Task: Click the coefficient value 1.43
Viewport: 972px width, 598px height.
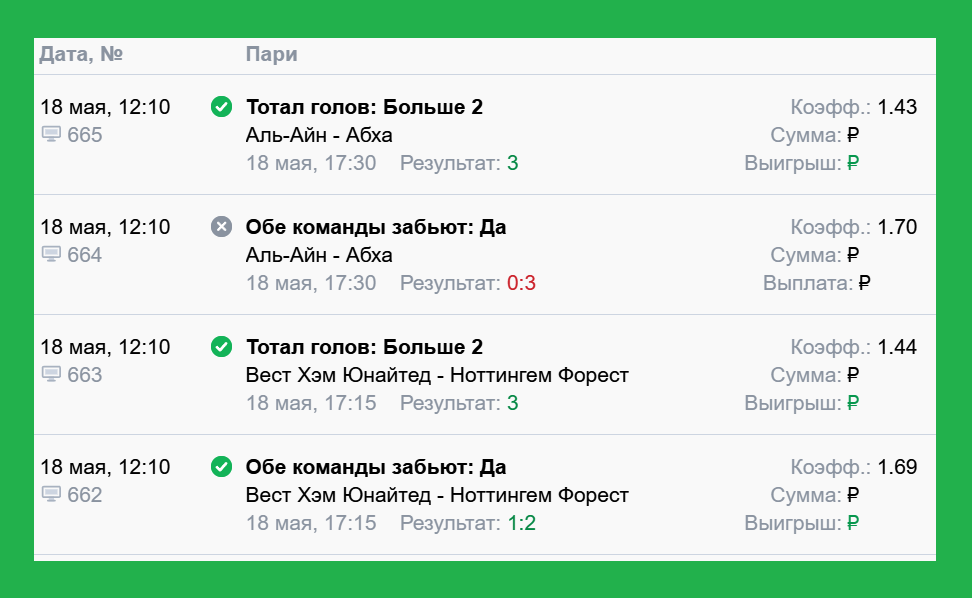Action: point(897,107)
